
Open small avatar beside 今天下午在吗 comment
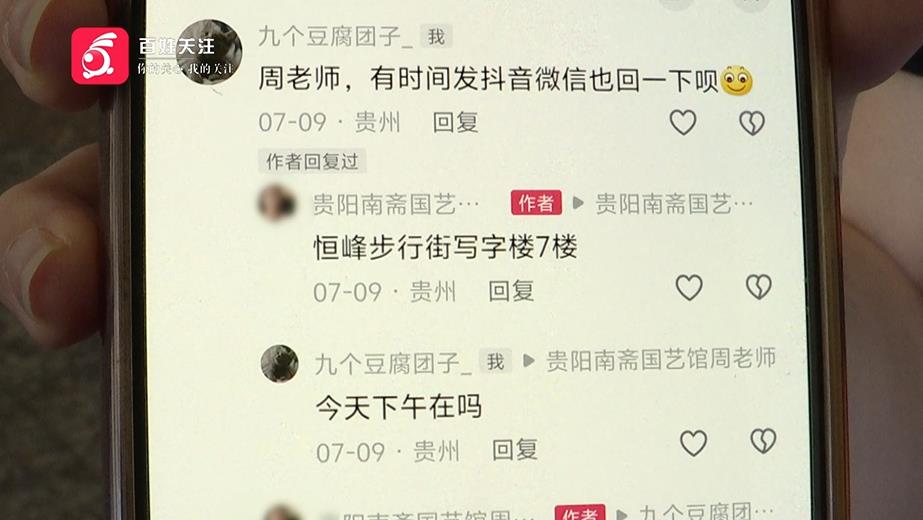[x=280, y=363]
